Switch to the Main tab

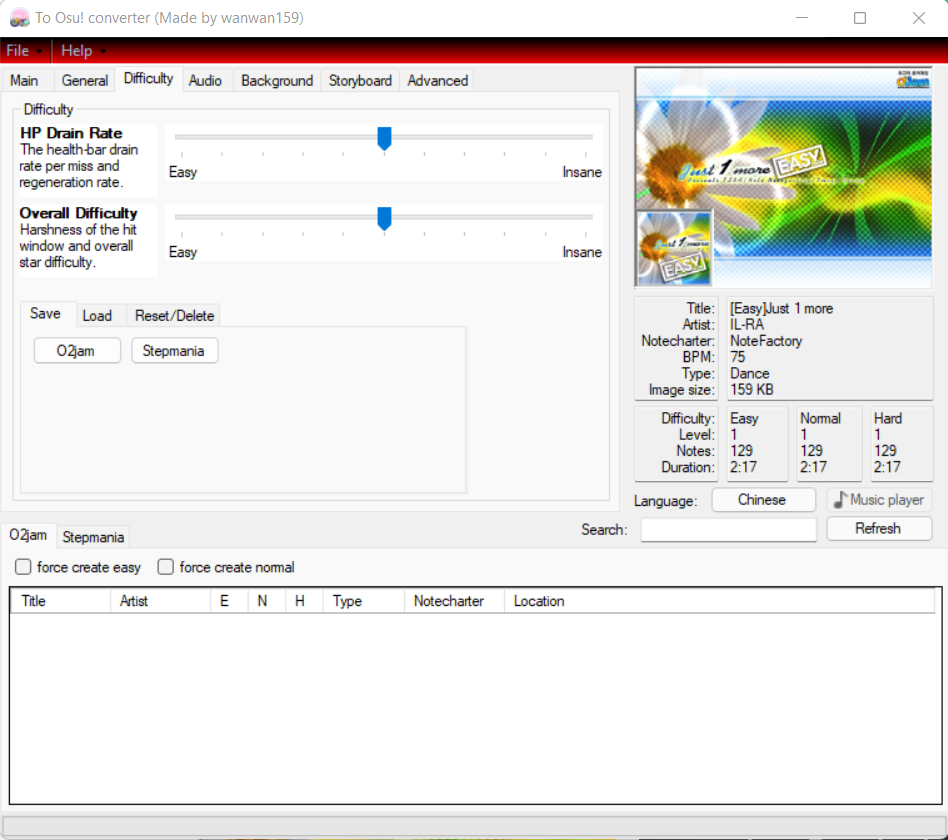24,80
